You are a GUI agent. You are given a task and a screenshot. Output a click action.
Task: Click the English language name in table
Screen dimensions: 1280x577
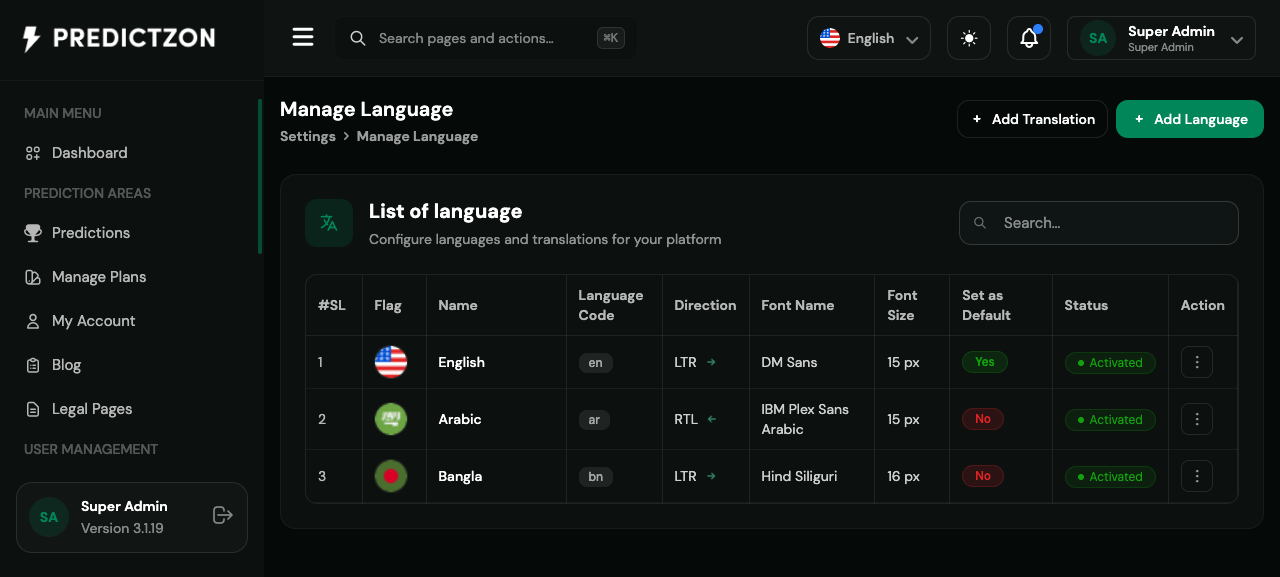point(461,362)
